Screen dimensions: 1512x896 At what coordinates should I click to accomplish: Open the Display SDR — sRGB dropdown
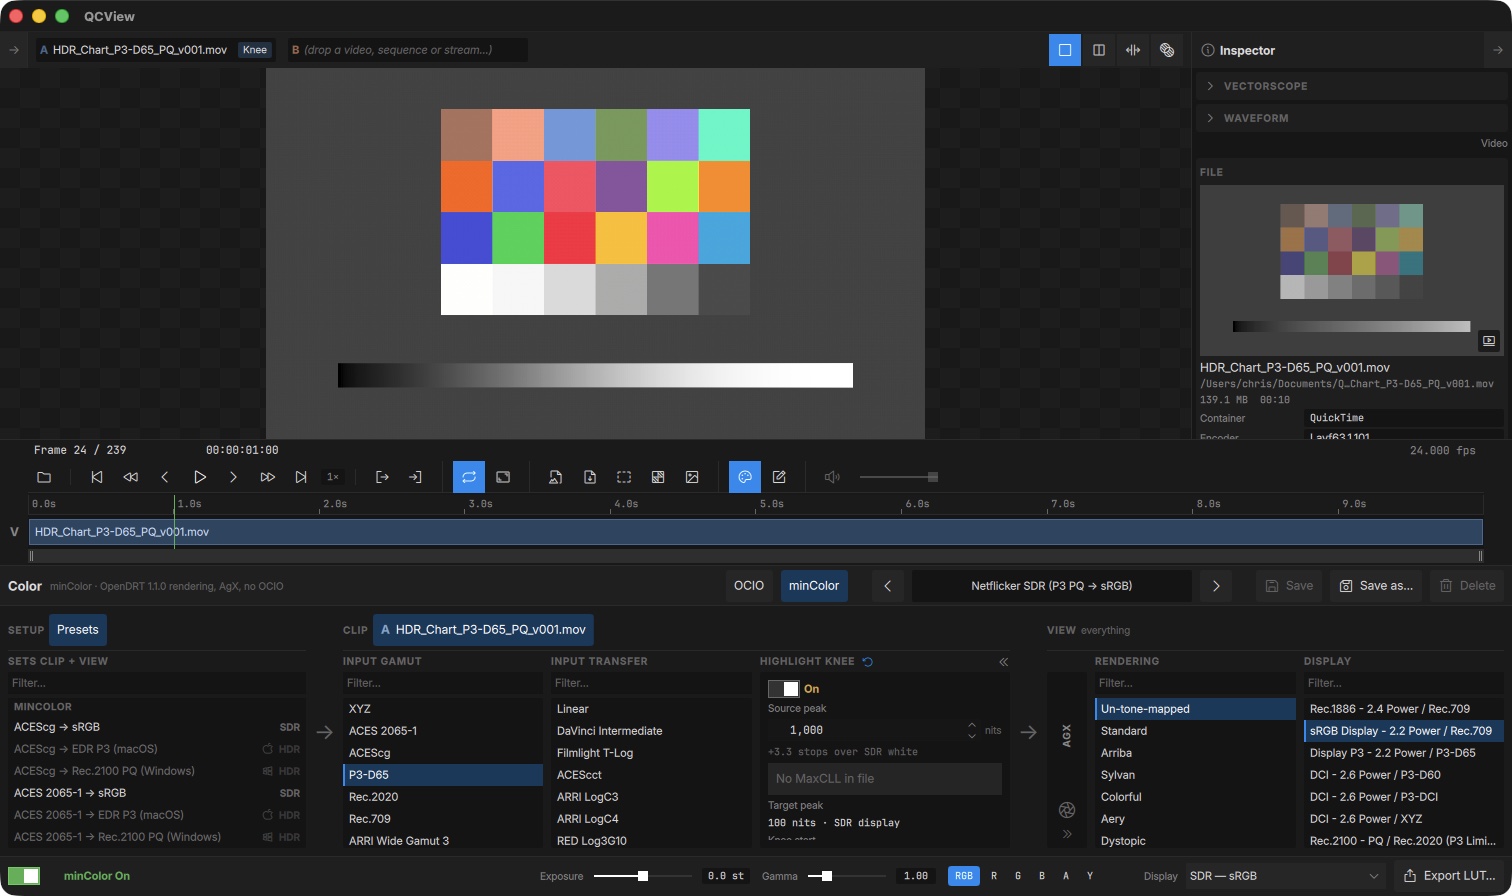coord(1286,876)
